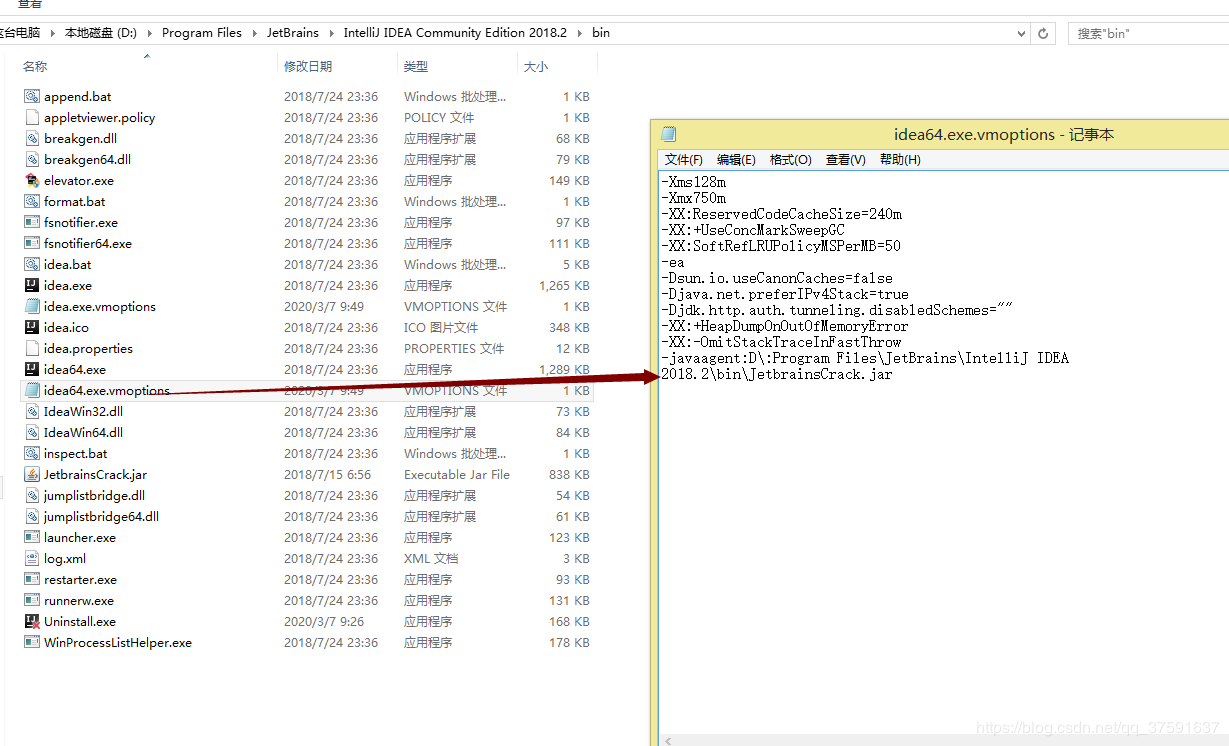This screenshot has width=1229, height=746.
Task: Click the inspect.bat file icon
Action: [32, 454]
